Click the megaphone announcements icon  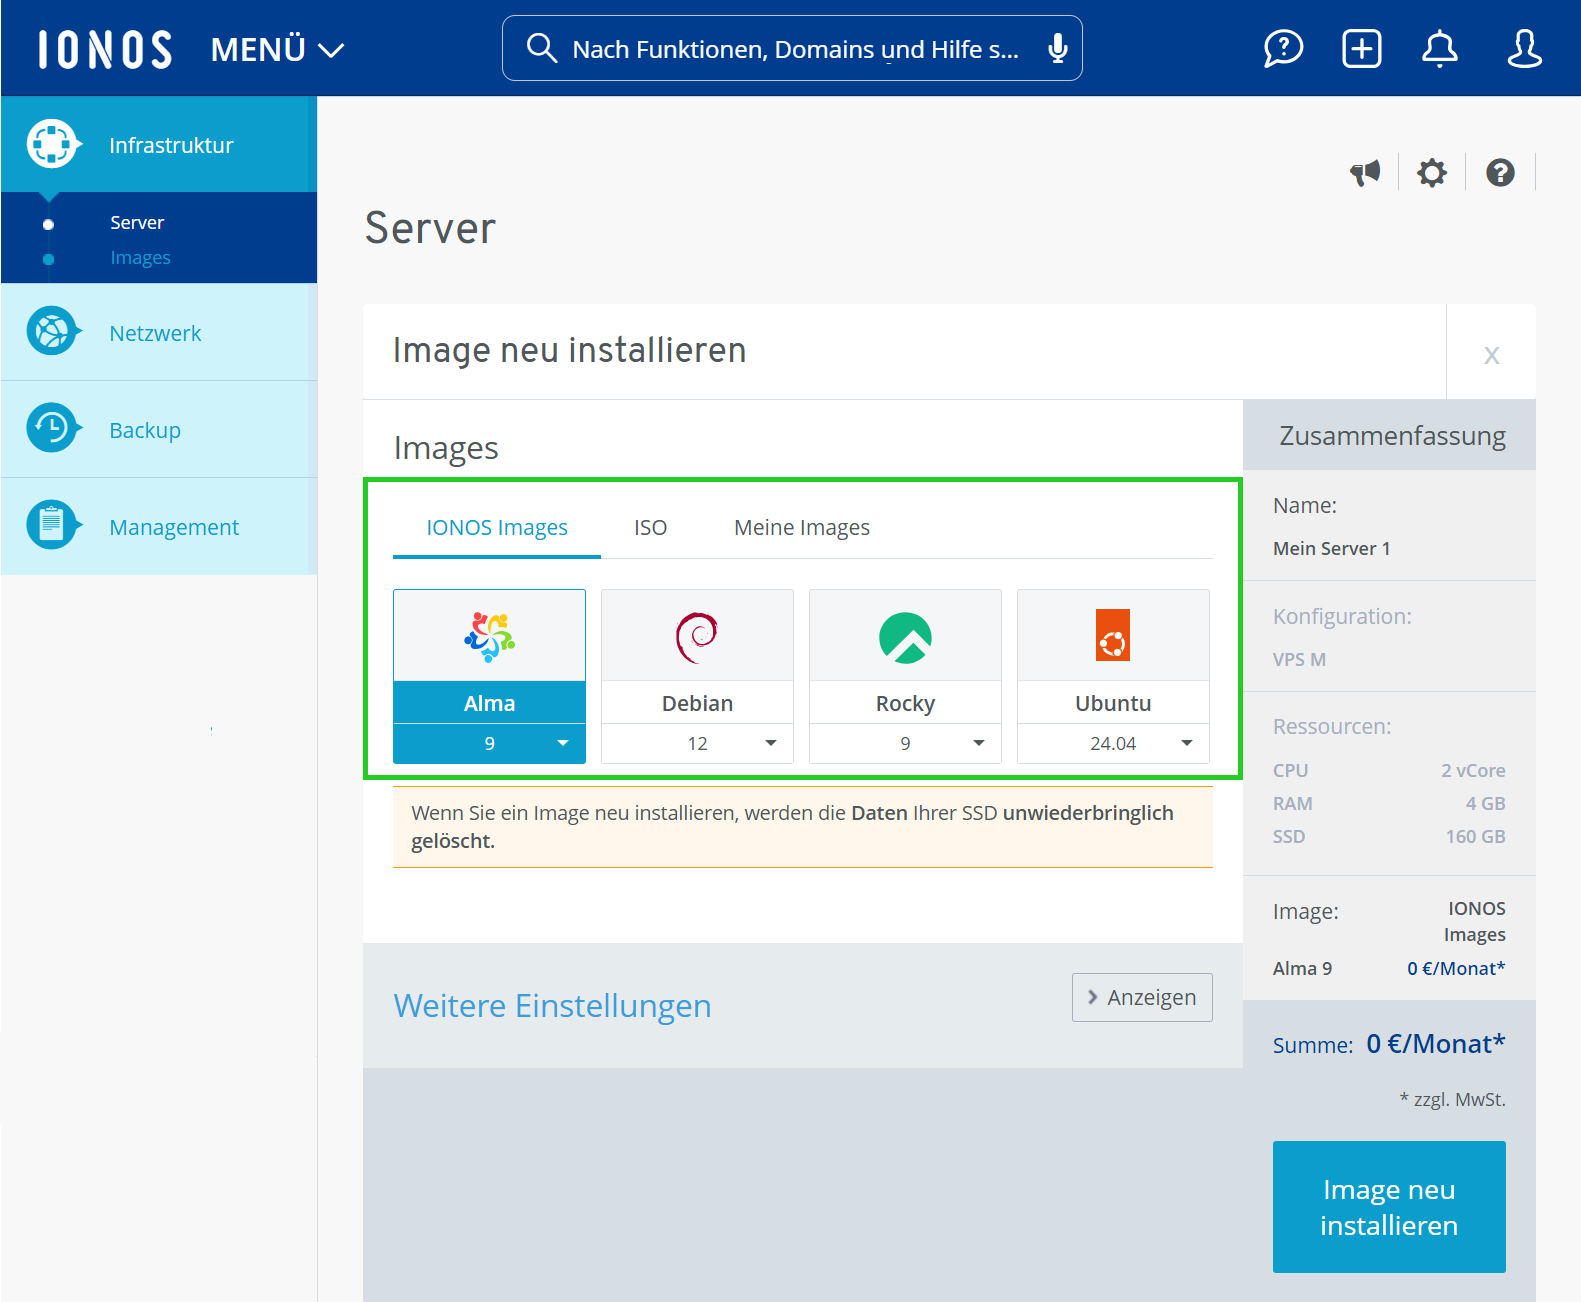[x=1364, y=173]
